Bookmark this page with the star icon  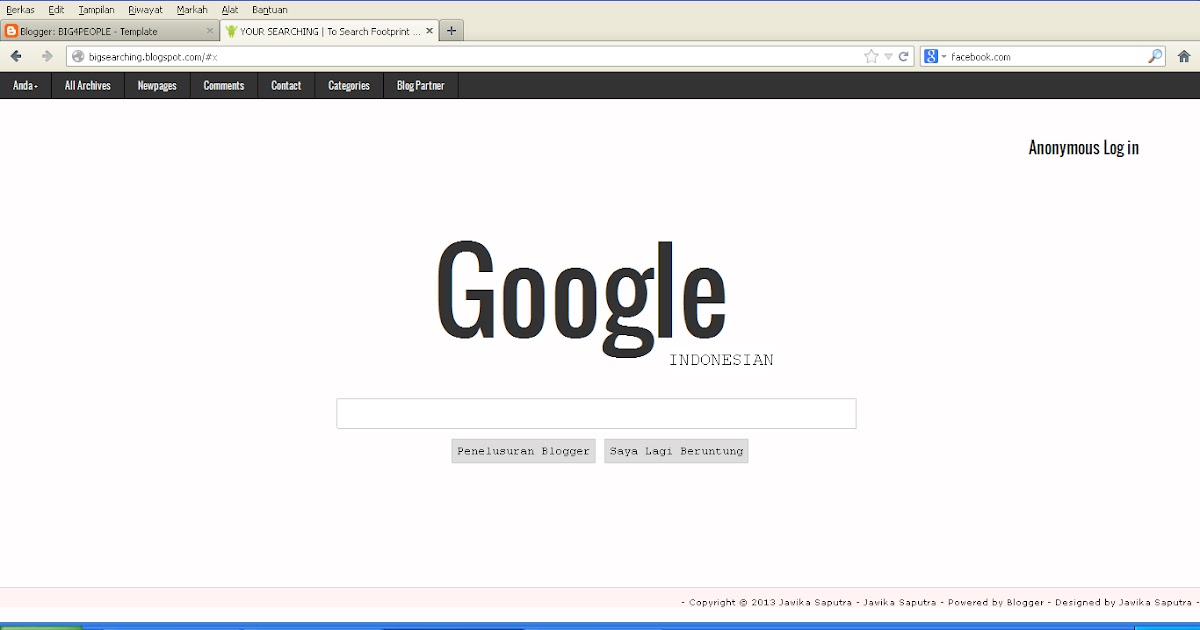click(x=871, y=57)
